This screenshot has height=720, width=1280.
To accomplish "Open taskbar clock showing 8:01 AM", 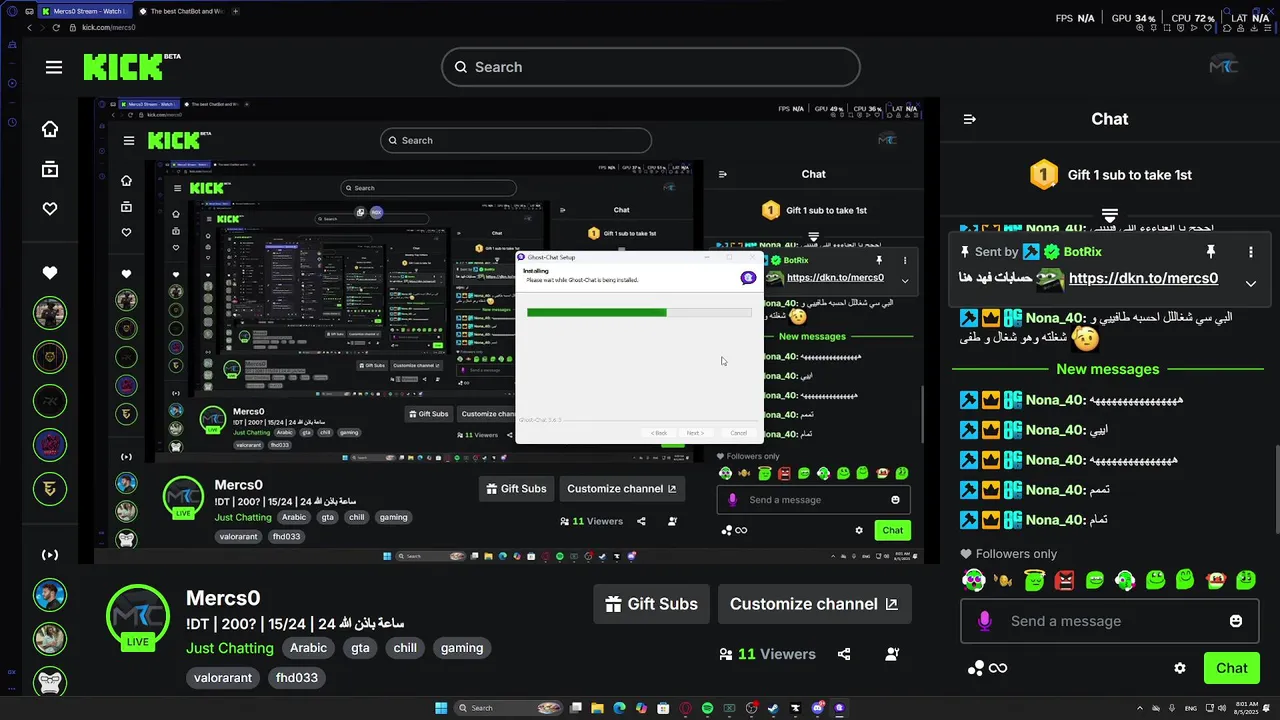I will [x=1247, y=708].
